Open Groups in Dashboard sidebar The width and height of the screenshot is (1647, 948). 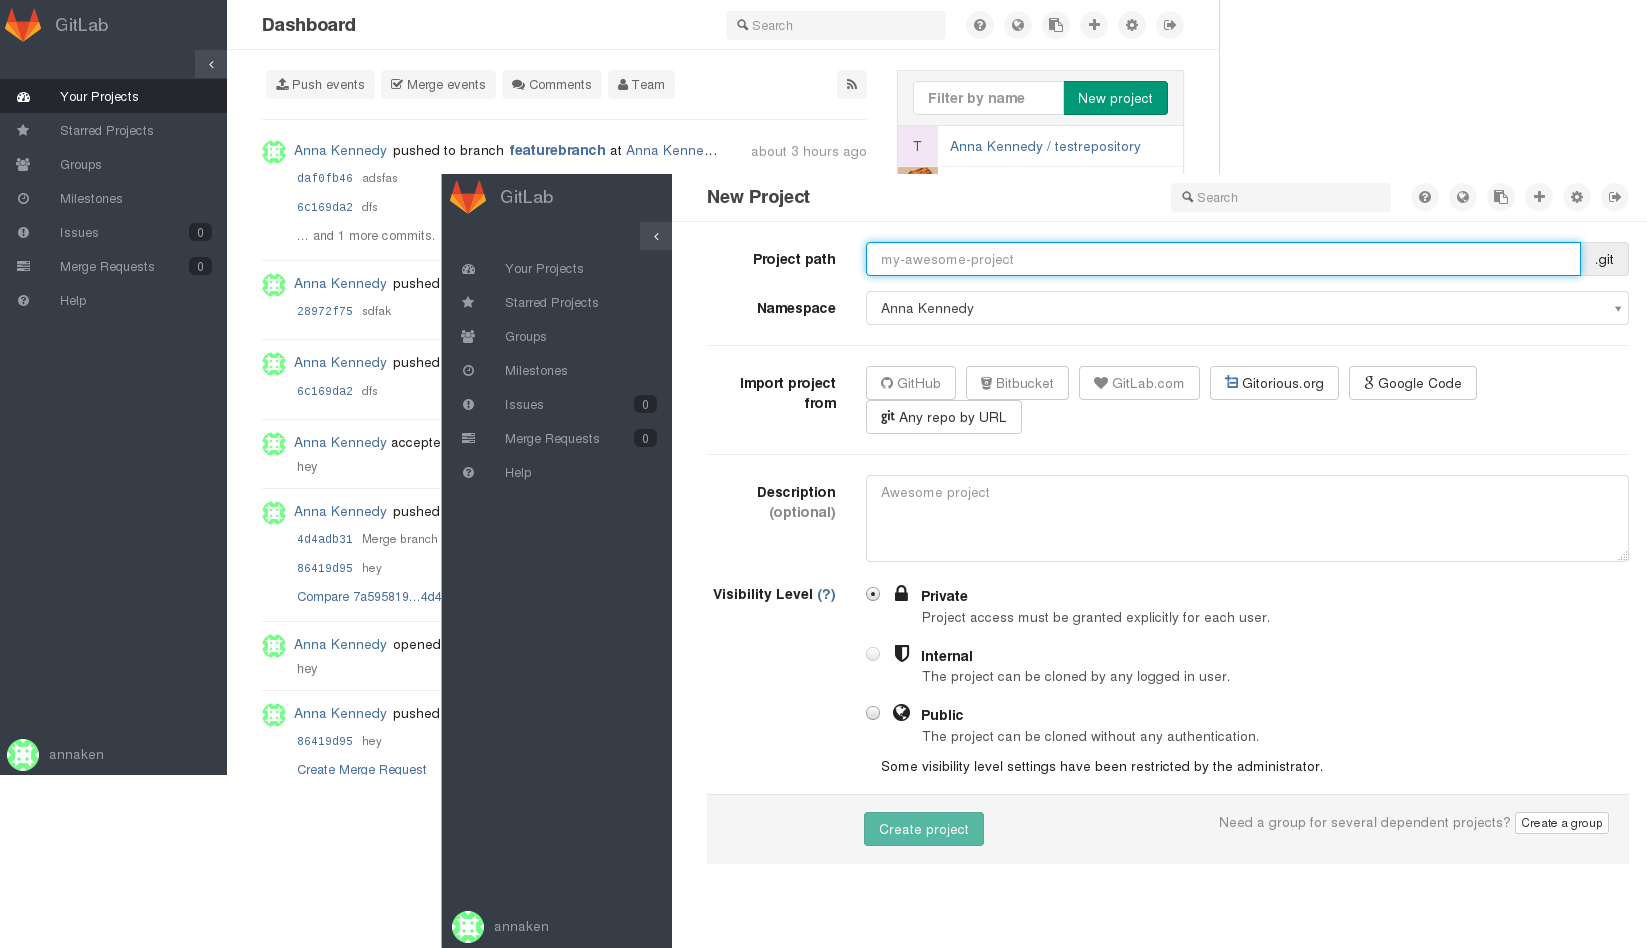[113, 165]
